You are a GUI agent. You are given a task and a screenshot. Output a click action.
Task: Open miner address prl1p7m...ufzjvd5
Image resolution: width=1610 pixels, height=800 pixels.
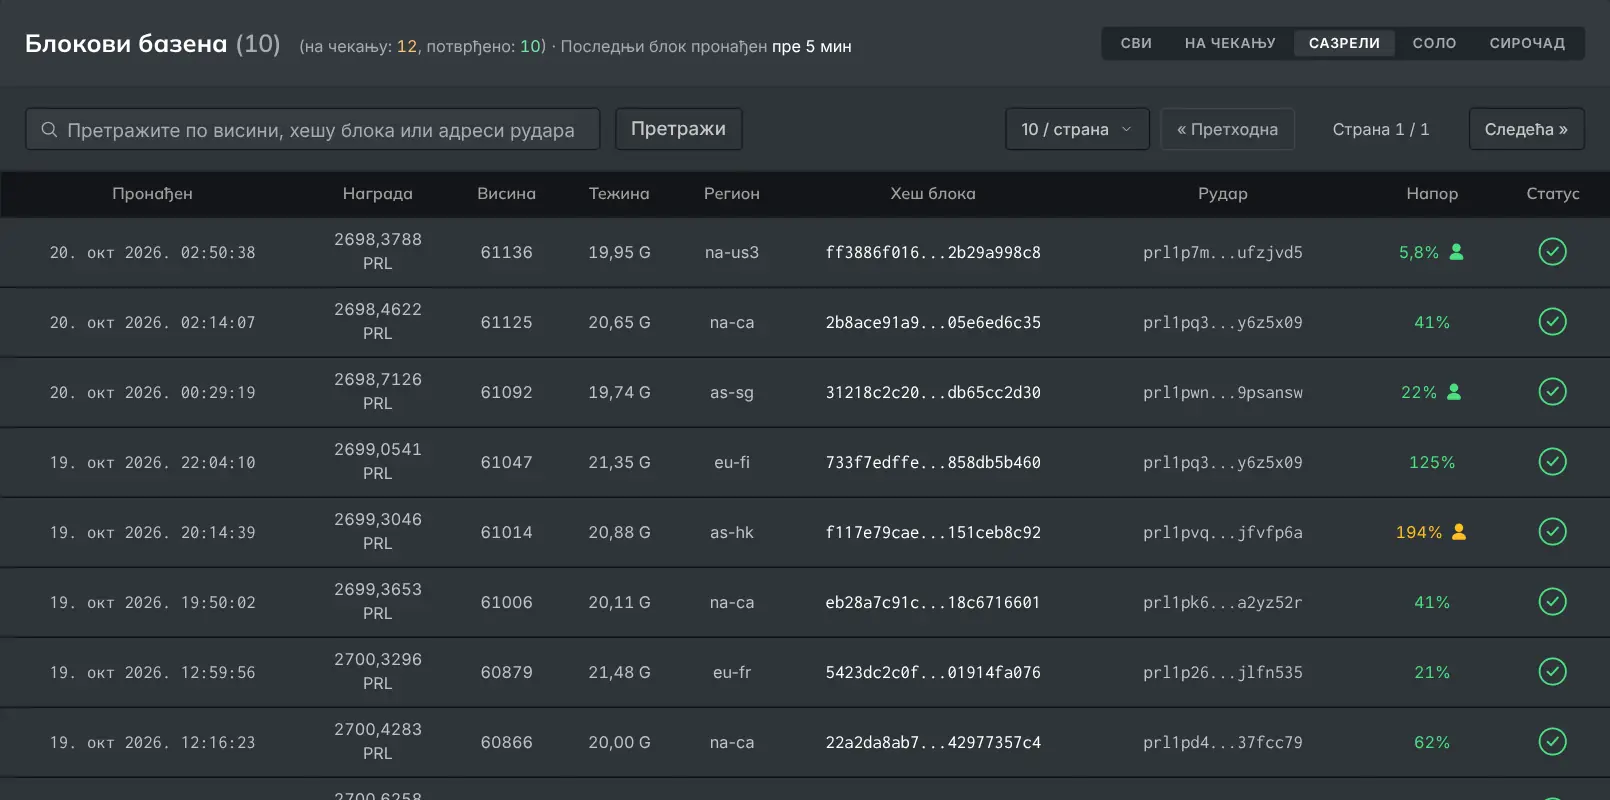tap(1223, 253)
